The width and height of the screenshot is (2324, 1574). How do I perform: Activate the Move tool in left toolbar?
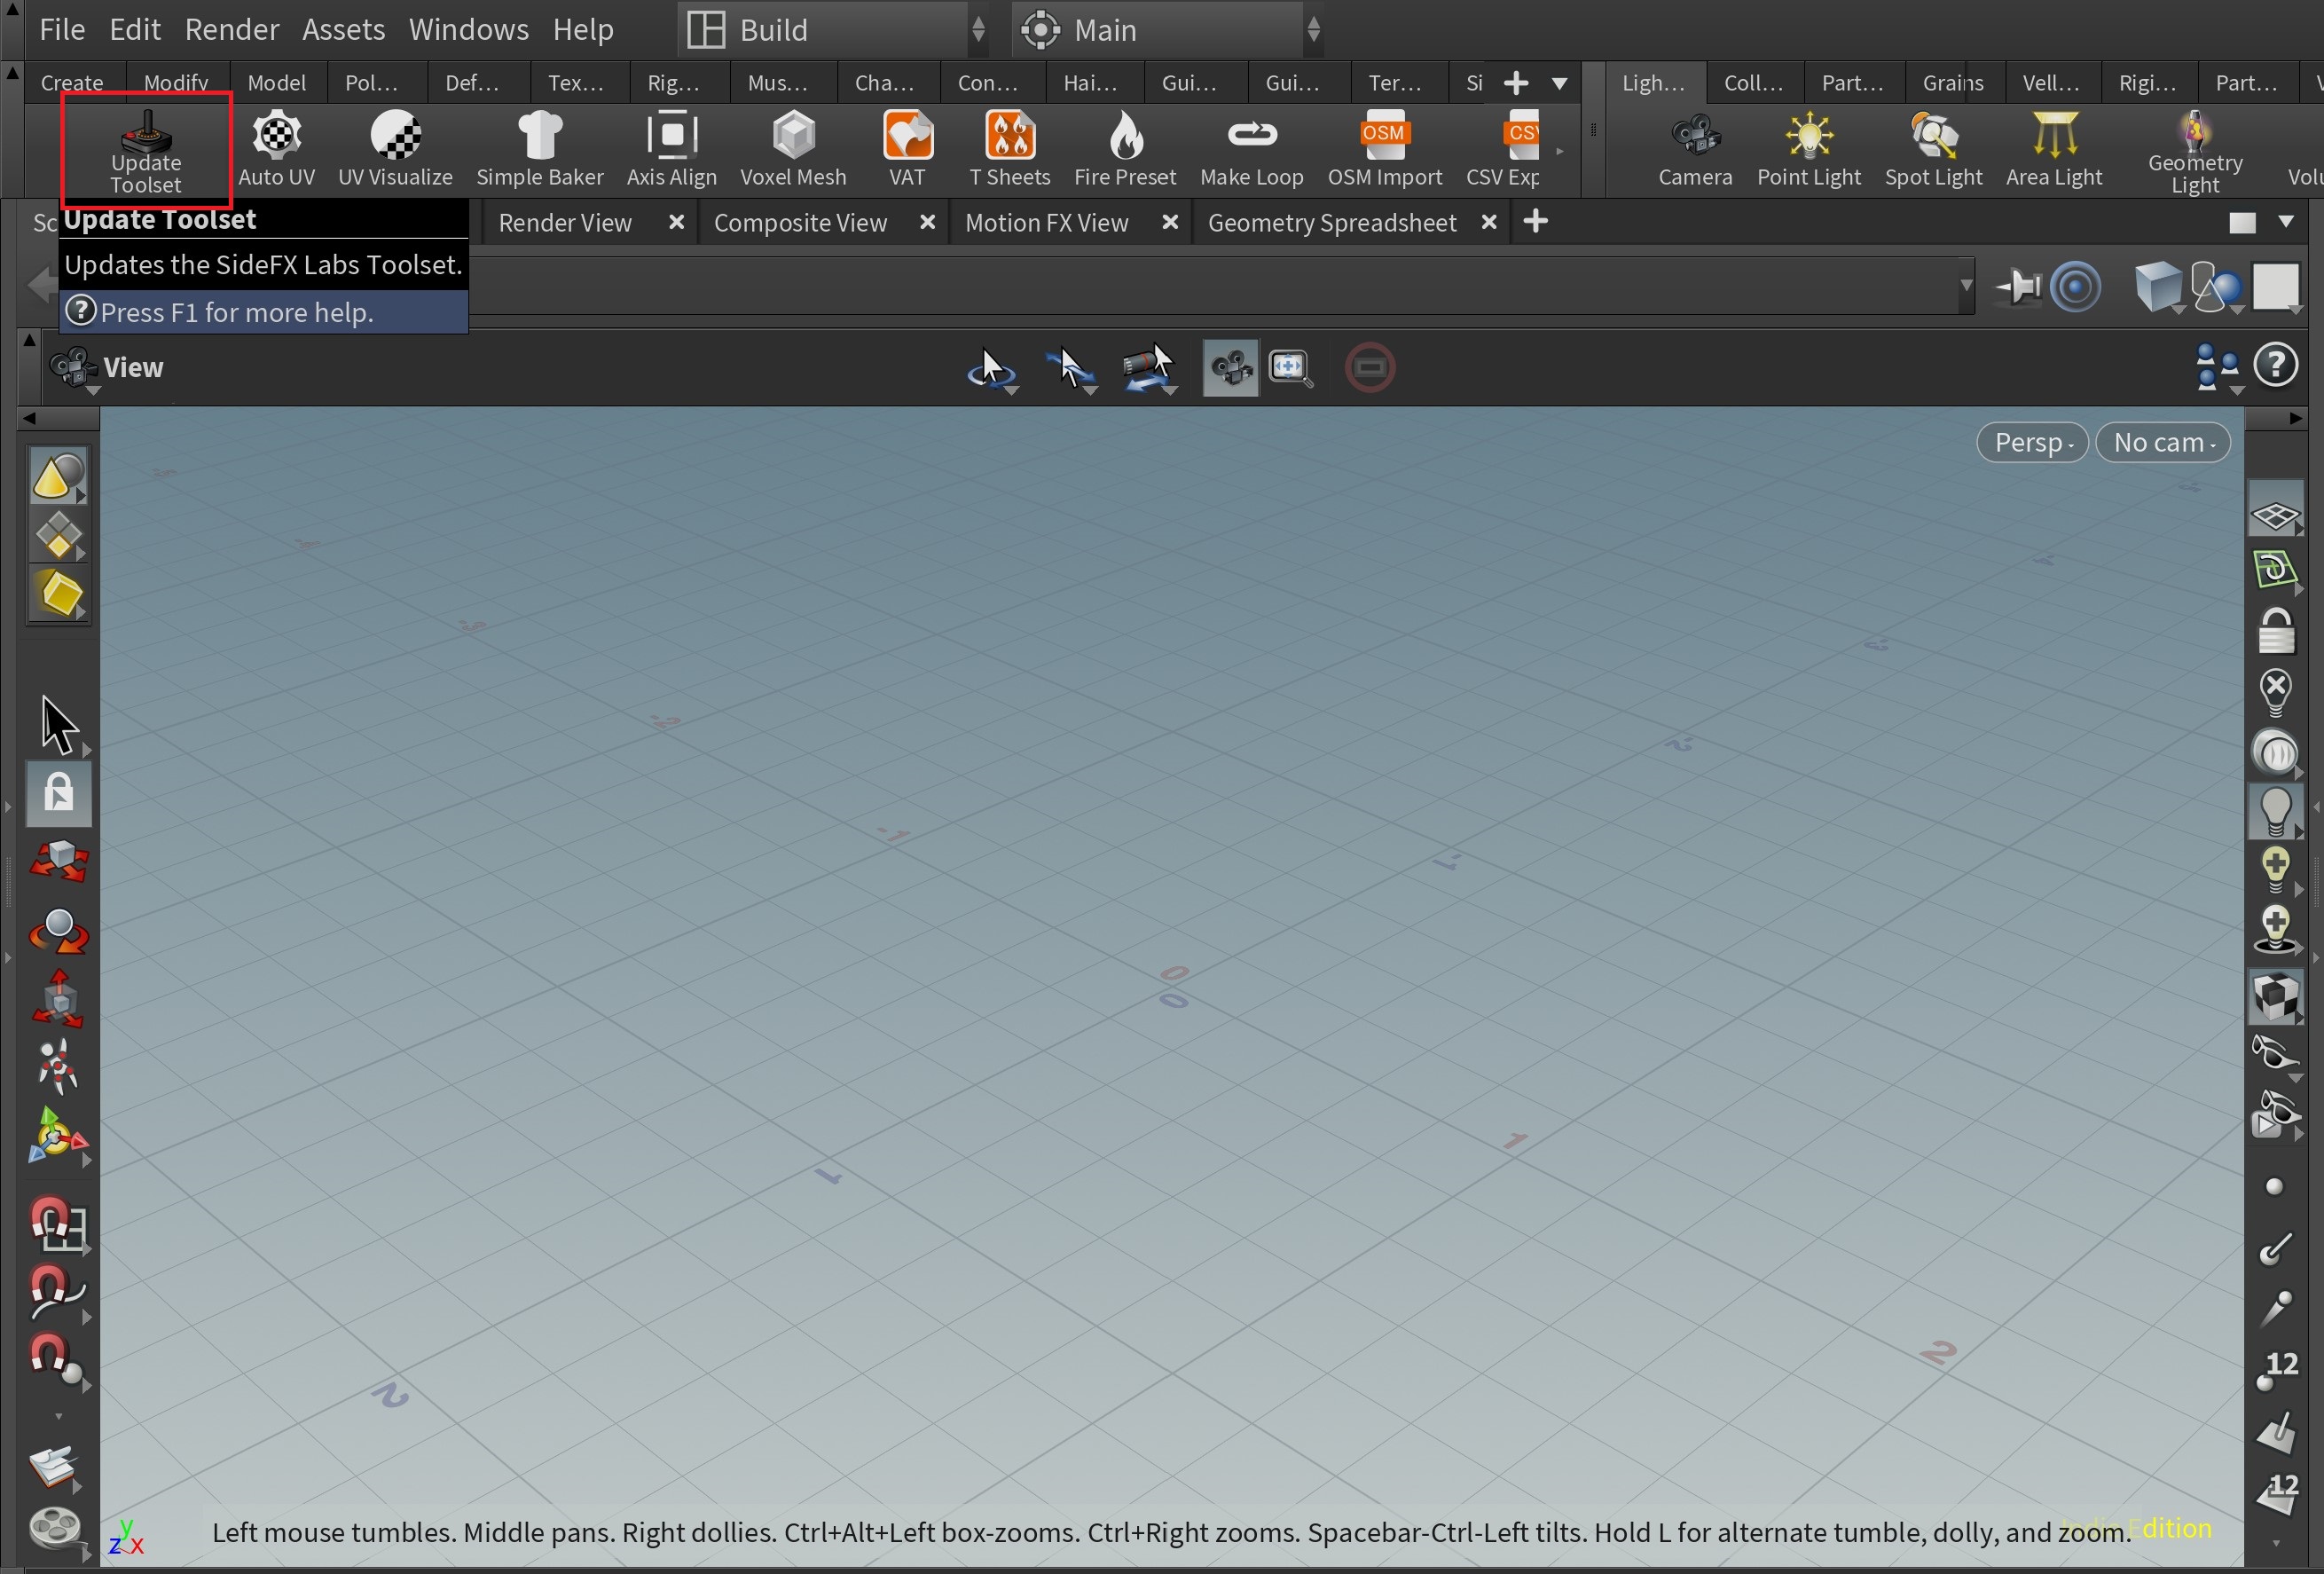58,861
